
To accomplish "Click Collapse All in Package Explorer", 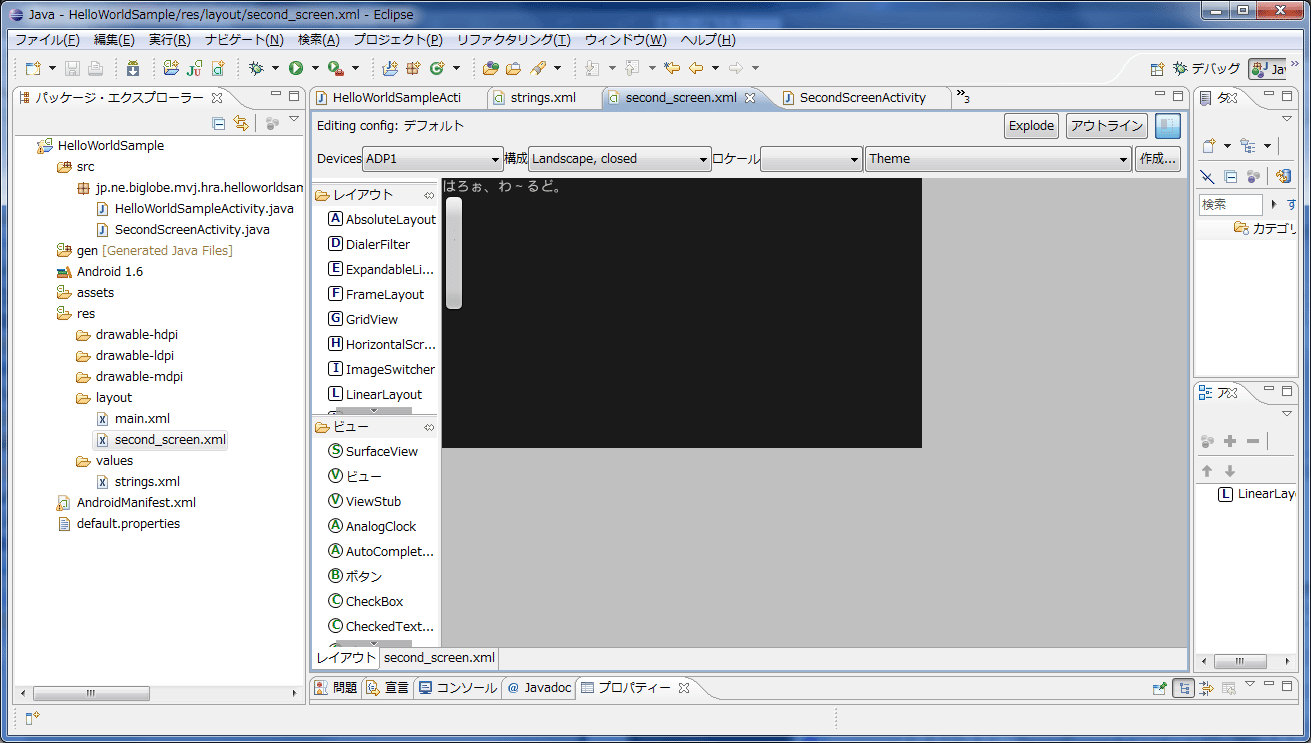I will 219,123.
